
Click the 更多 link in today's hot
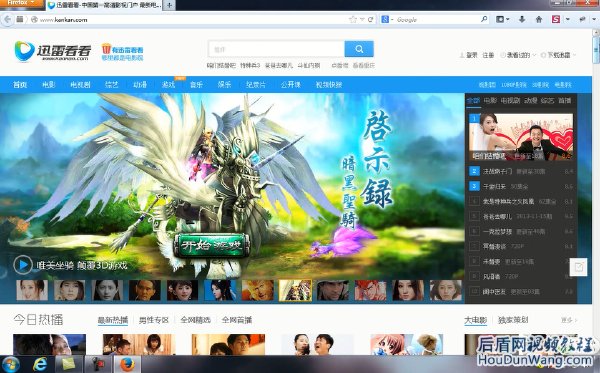coord(569,320)
